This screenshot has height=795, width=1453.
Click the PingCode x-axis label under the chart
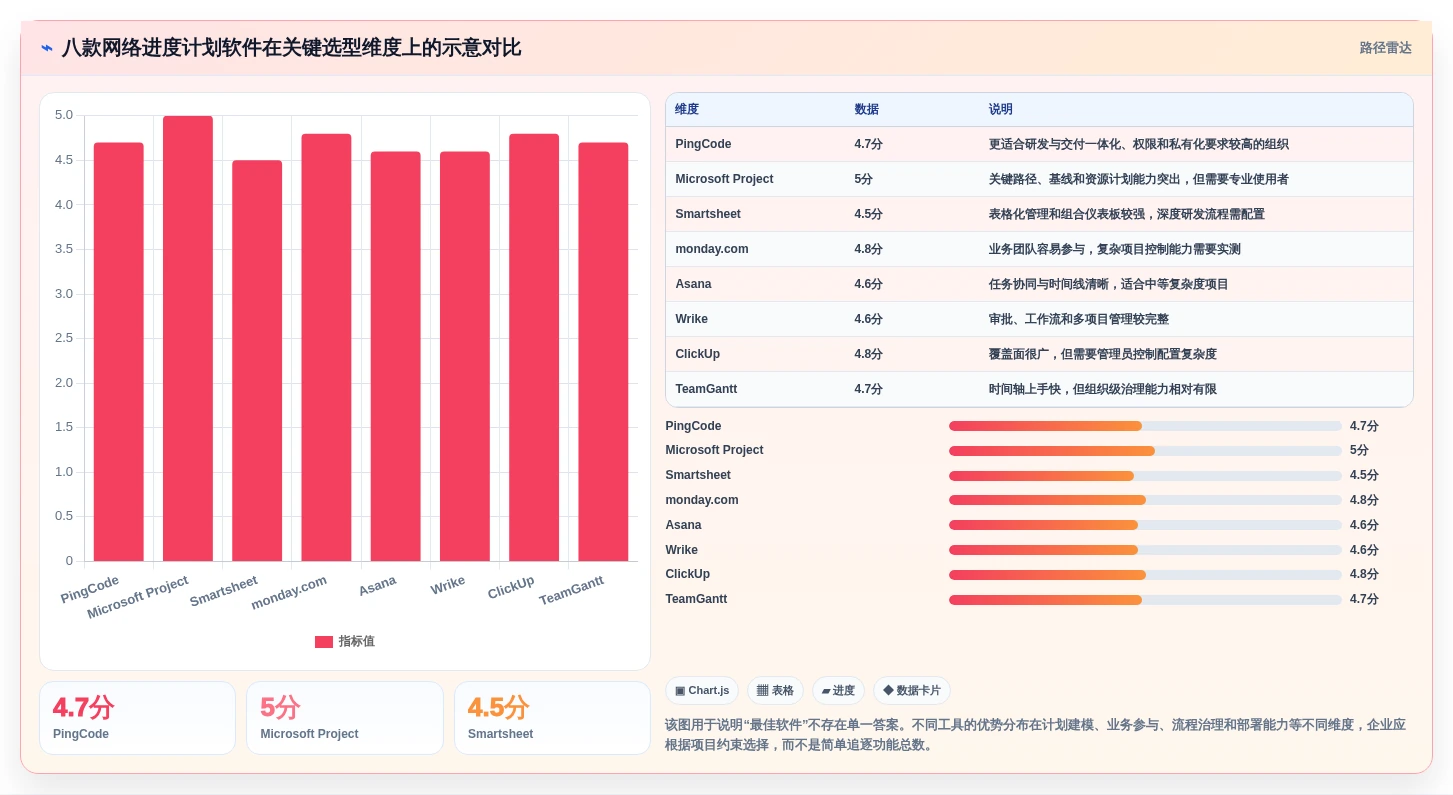[90, 589]
